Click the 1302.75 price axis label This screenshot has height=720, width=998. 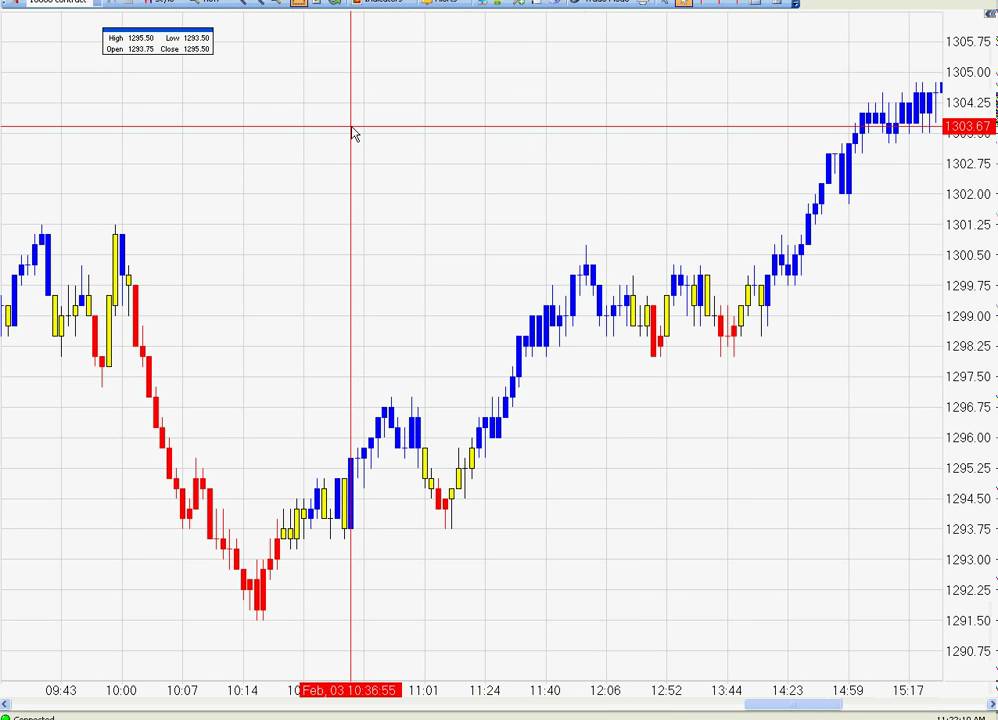pos(968,164)
